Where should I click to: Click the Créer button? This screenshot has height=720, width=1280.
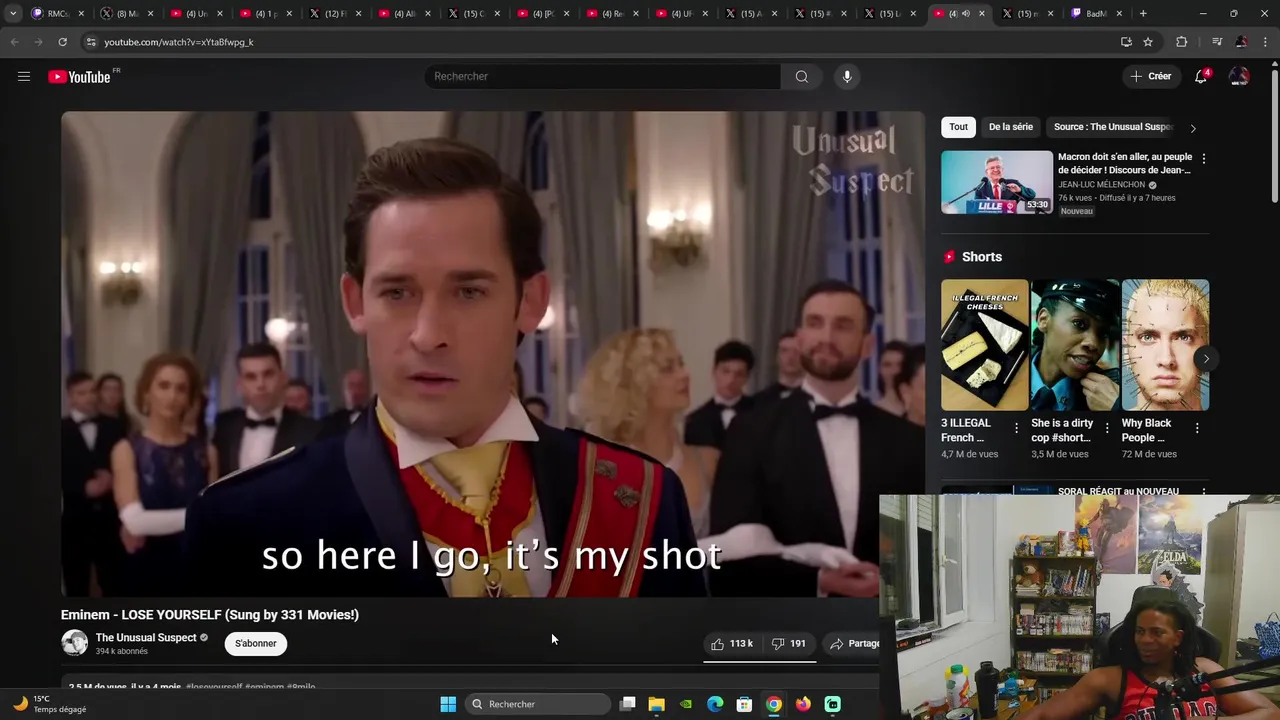pyautogui.click(x=1150, y=76)
